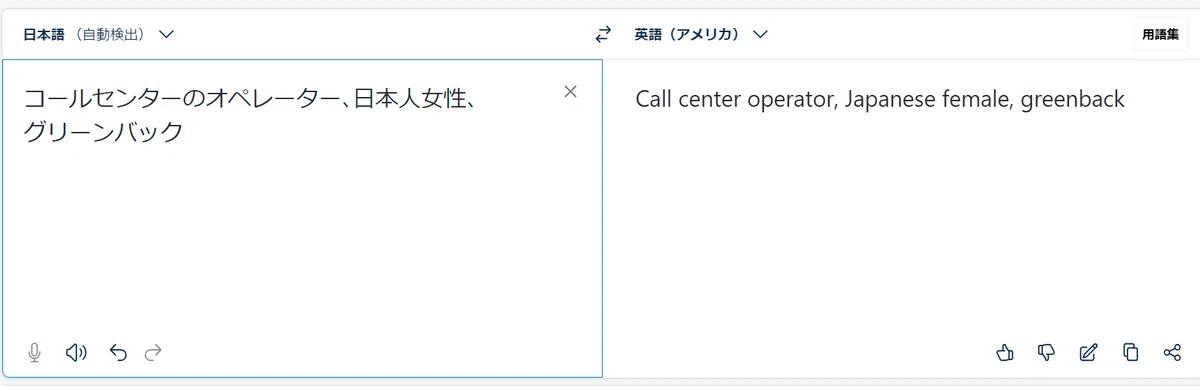1200x386 pixels.
Task: Start voice input with microphone icon
Action: click(x=35, y=352)
